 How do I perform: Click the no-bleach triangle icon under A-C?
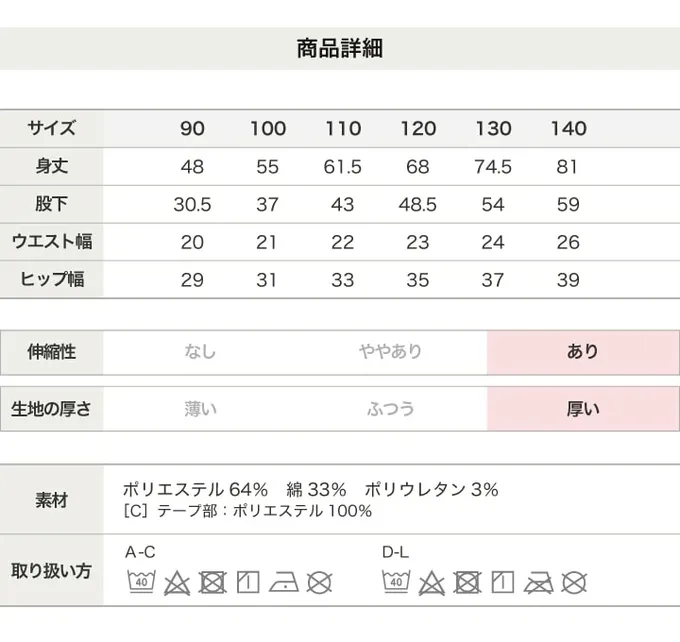[x=177, y=581]
